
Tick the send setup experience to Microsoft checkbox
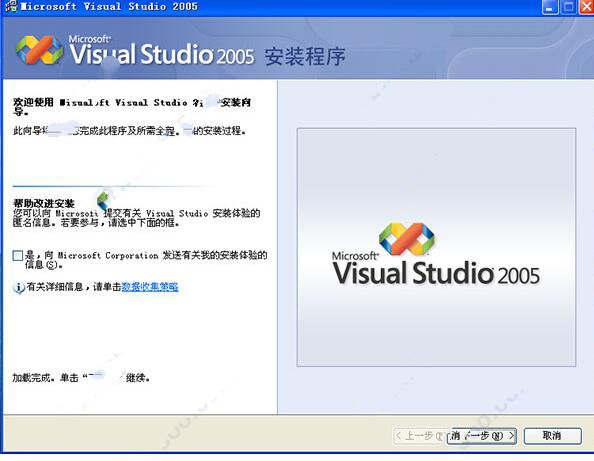coord(18,256)
